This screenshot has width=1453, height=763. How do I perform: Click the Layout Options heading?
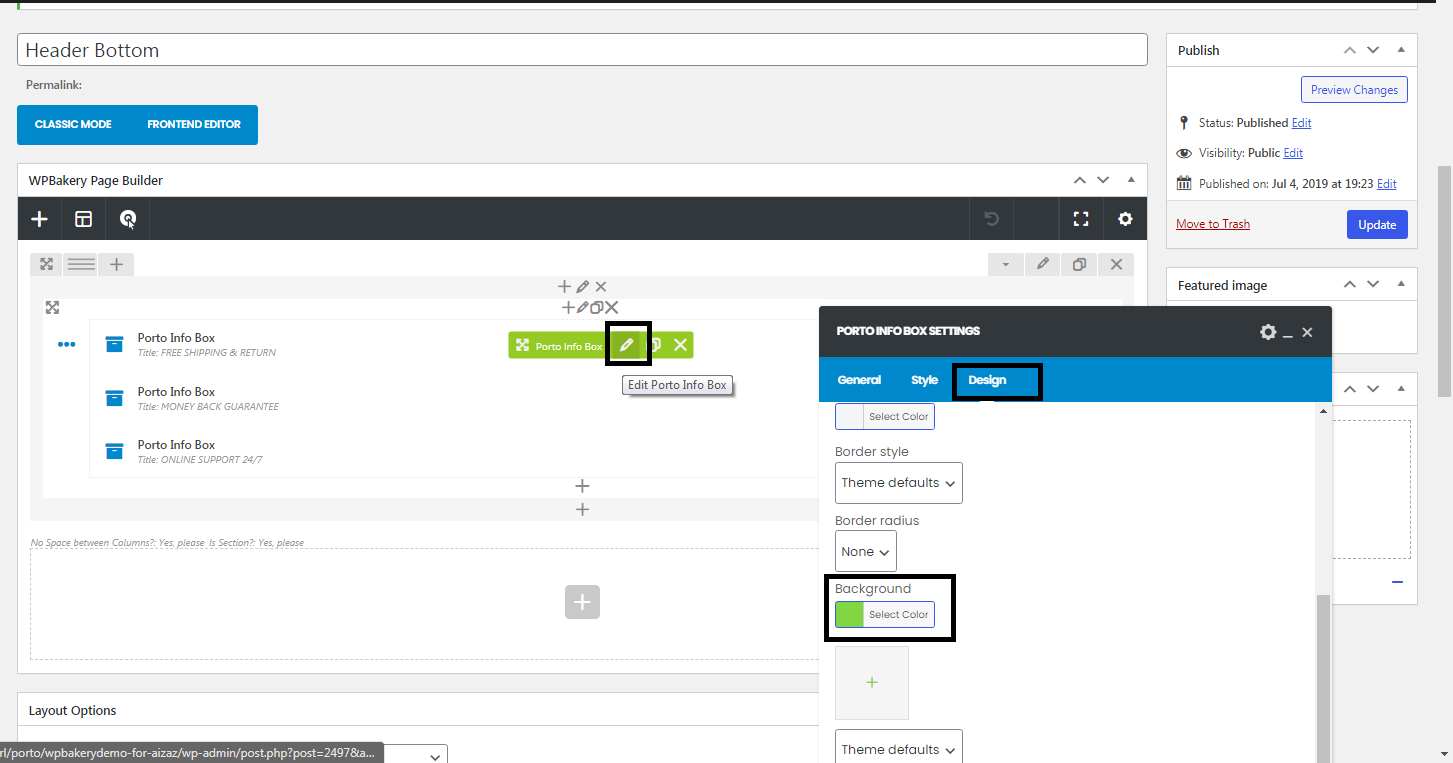tap(73, 710)
